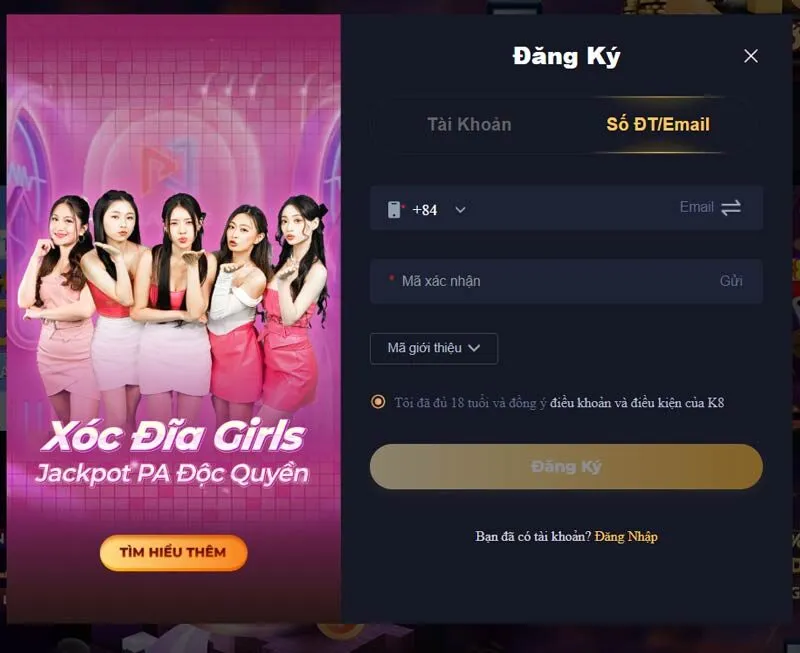Select the Số ĐT/Email tab

(658, 124)
